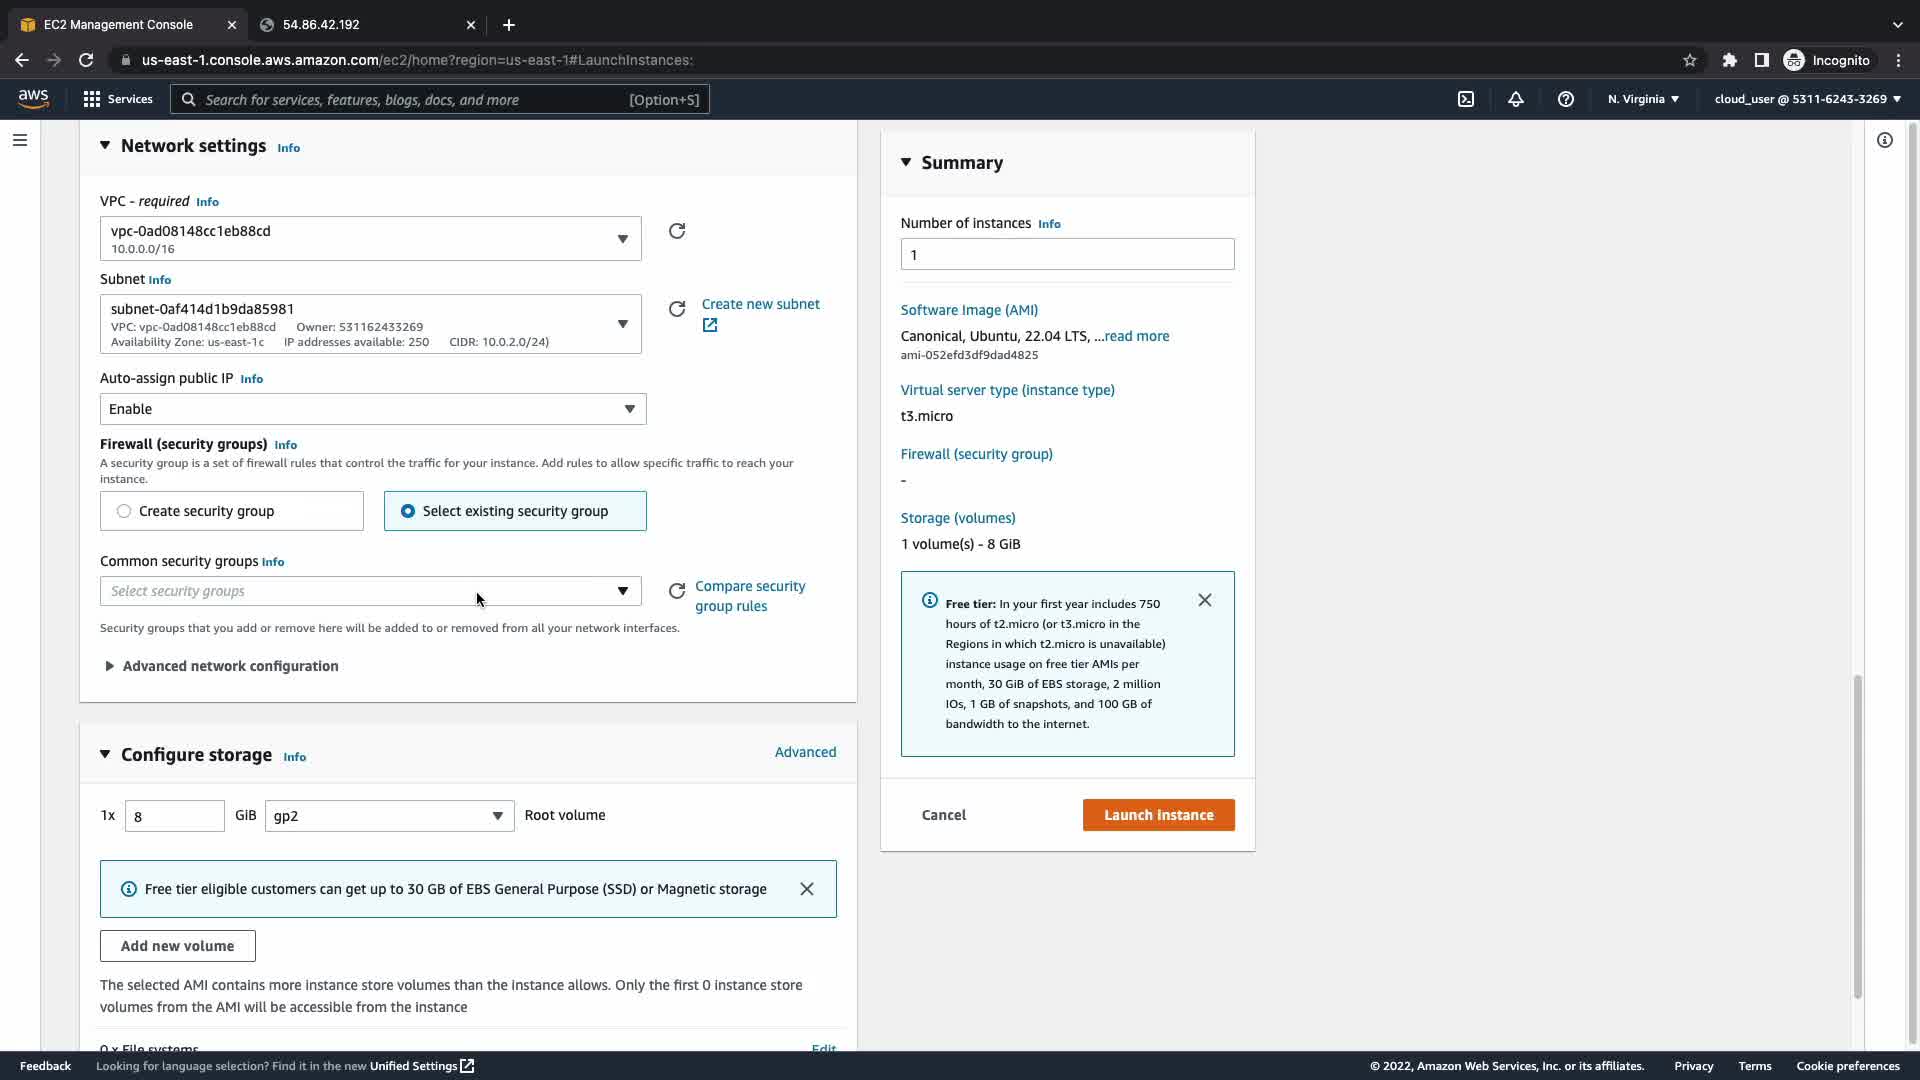Click the AWS logo home icon
This screenshot has height=1080, width=1920.
pyautogui.click(x=33, y=98)
